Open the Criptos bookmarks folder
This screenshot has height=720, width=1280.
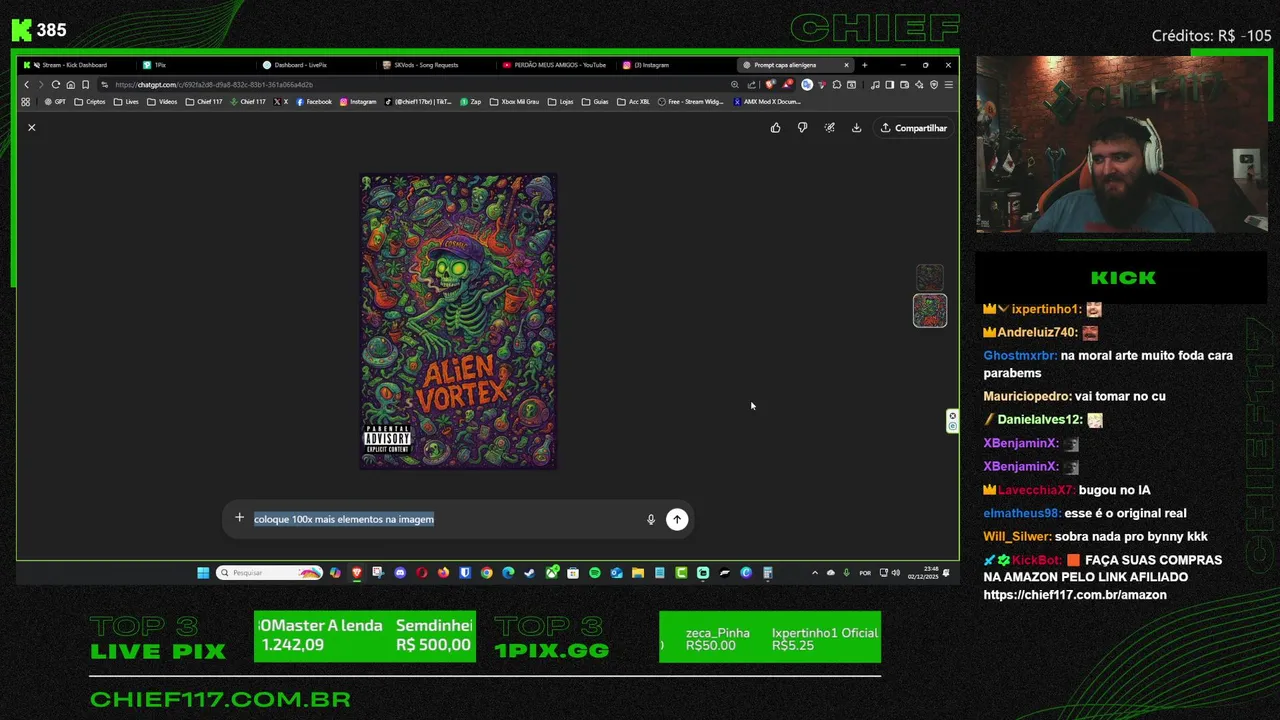point(90,102)
